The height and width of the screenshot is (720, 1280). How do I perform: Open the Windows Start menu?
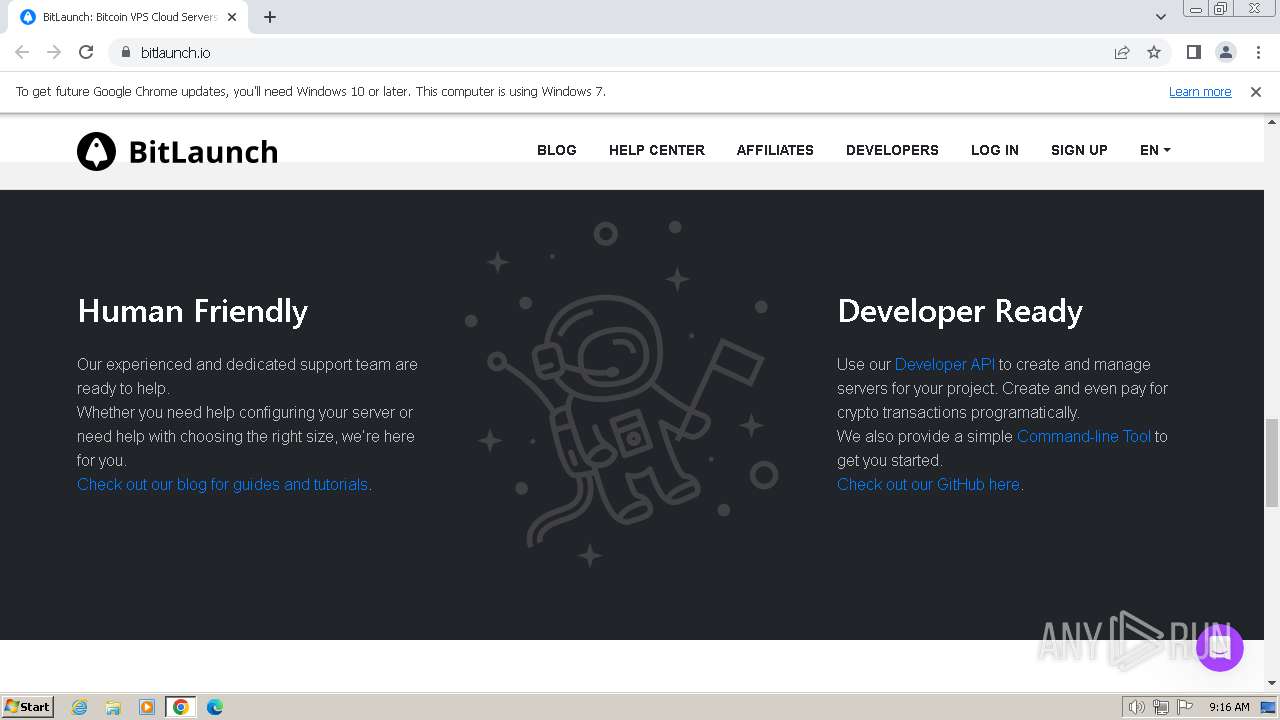point(28,706)
